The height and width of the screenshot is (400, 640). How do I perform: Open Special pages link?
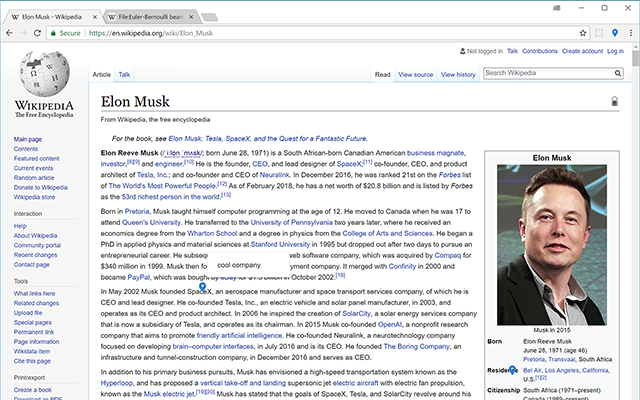(33, 322)
